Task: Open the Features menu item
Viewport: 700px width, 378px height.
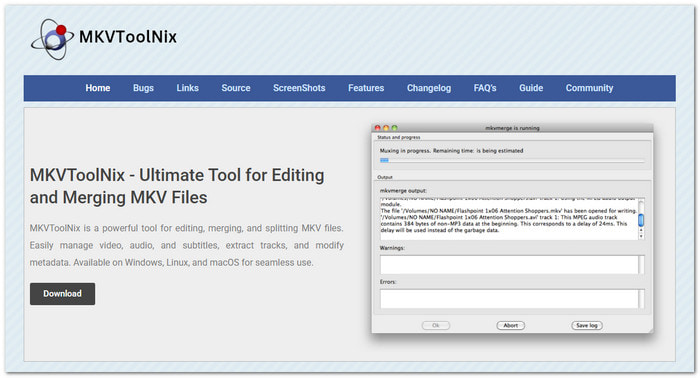Action: click(x=366, y=88)
